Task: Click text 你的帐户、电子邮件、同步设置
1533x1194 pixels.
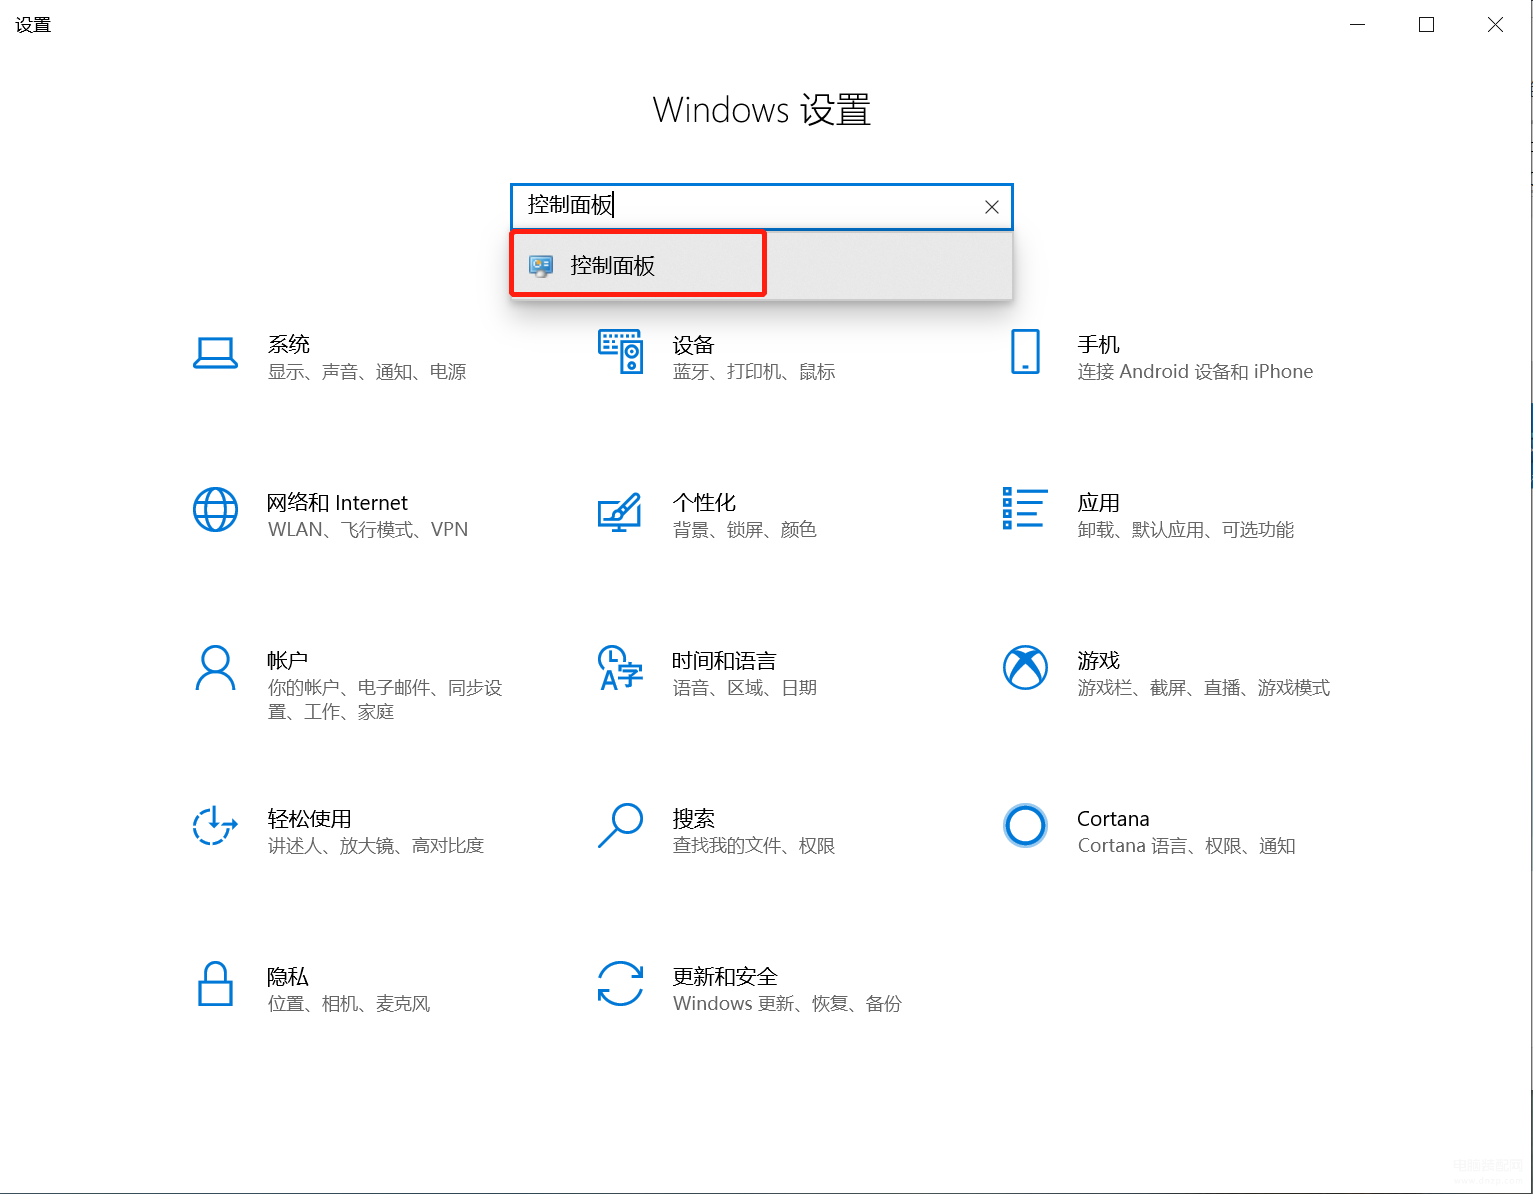Action: [x=385, y=700]
